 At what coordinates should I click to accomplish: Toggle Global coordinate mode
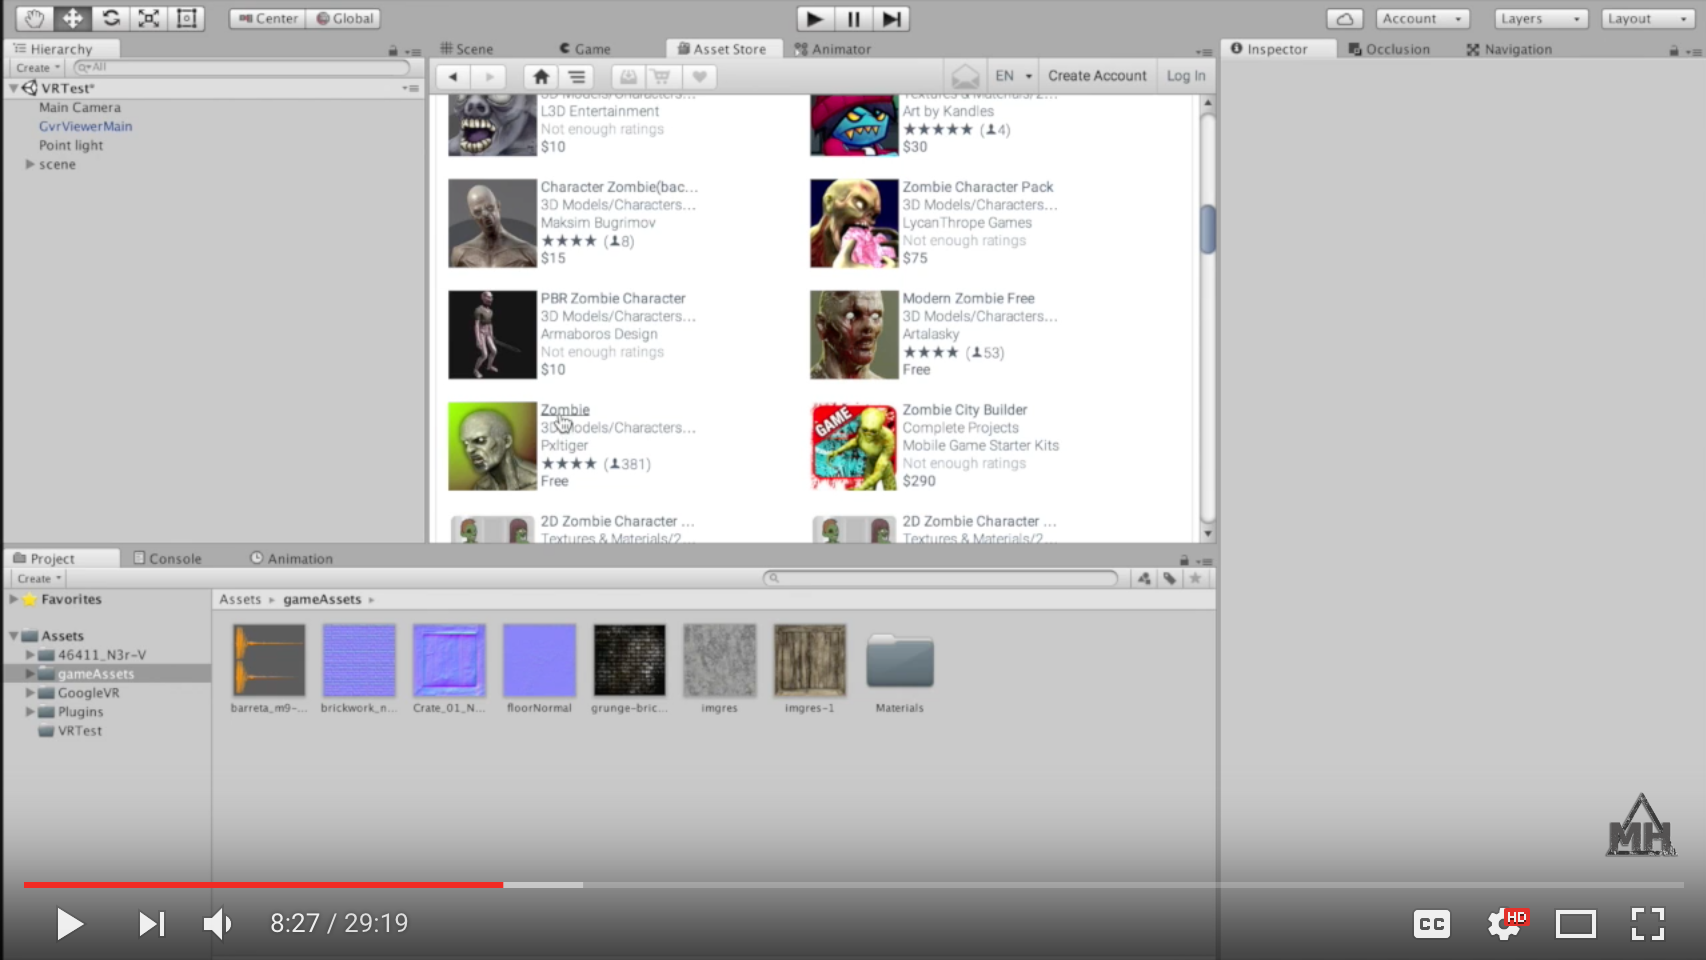344,18
